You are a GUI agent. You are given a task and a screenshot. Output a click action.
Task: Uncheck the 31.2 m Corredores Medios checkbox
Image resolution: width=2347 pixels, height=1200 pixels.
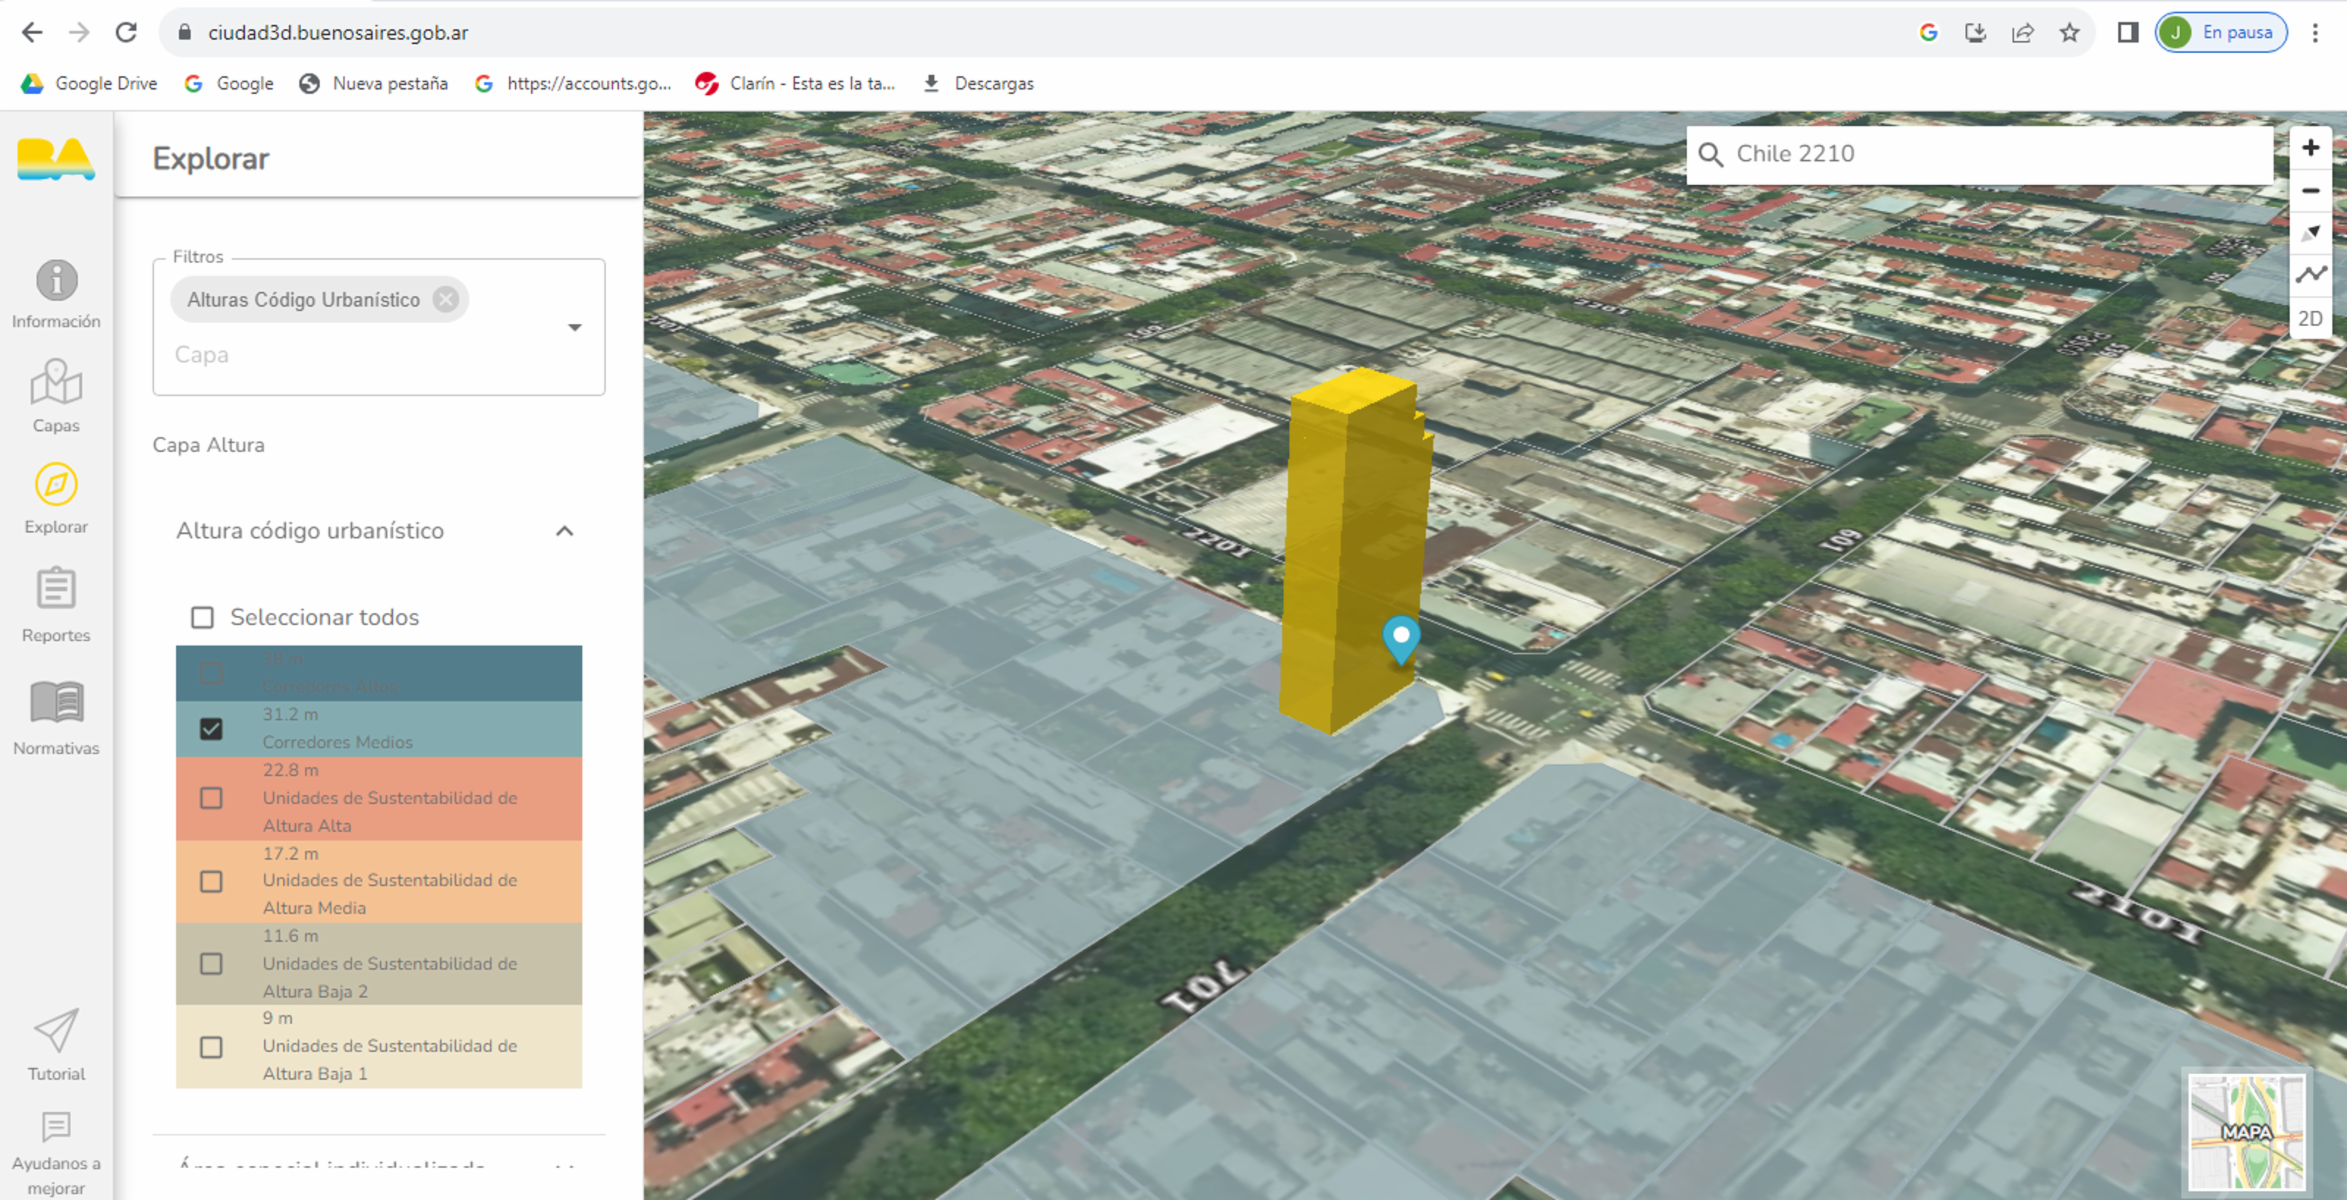(x=211, y=729)
